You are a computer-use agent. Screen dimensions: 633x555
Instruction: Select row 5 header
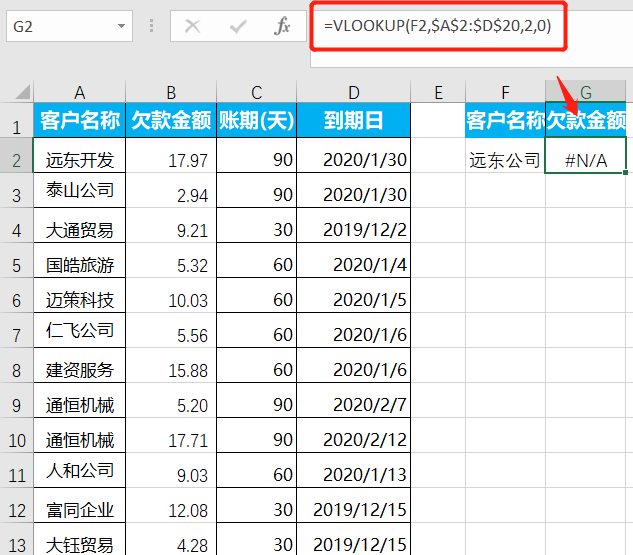[17, 260]
